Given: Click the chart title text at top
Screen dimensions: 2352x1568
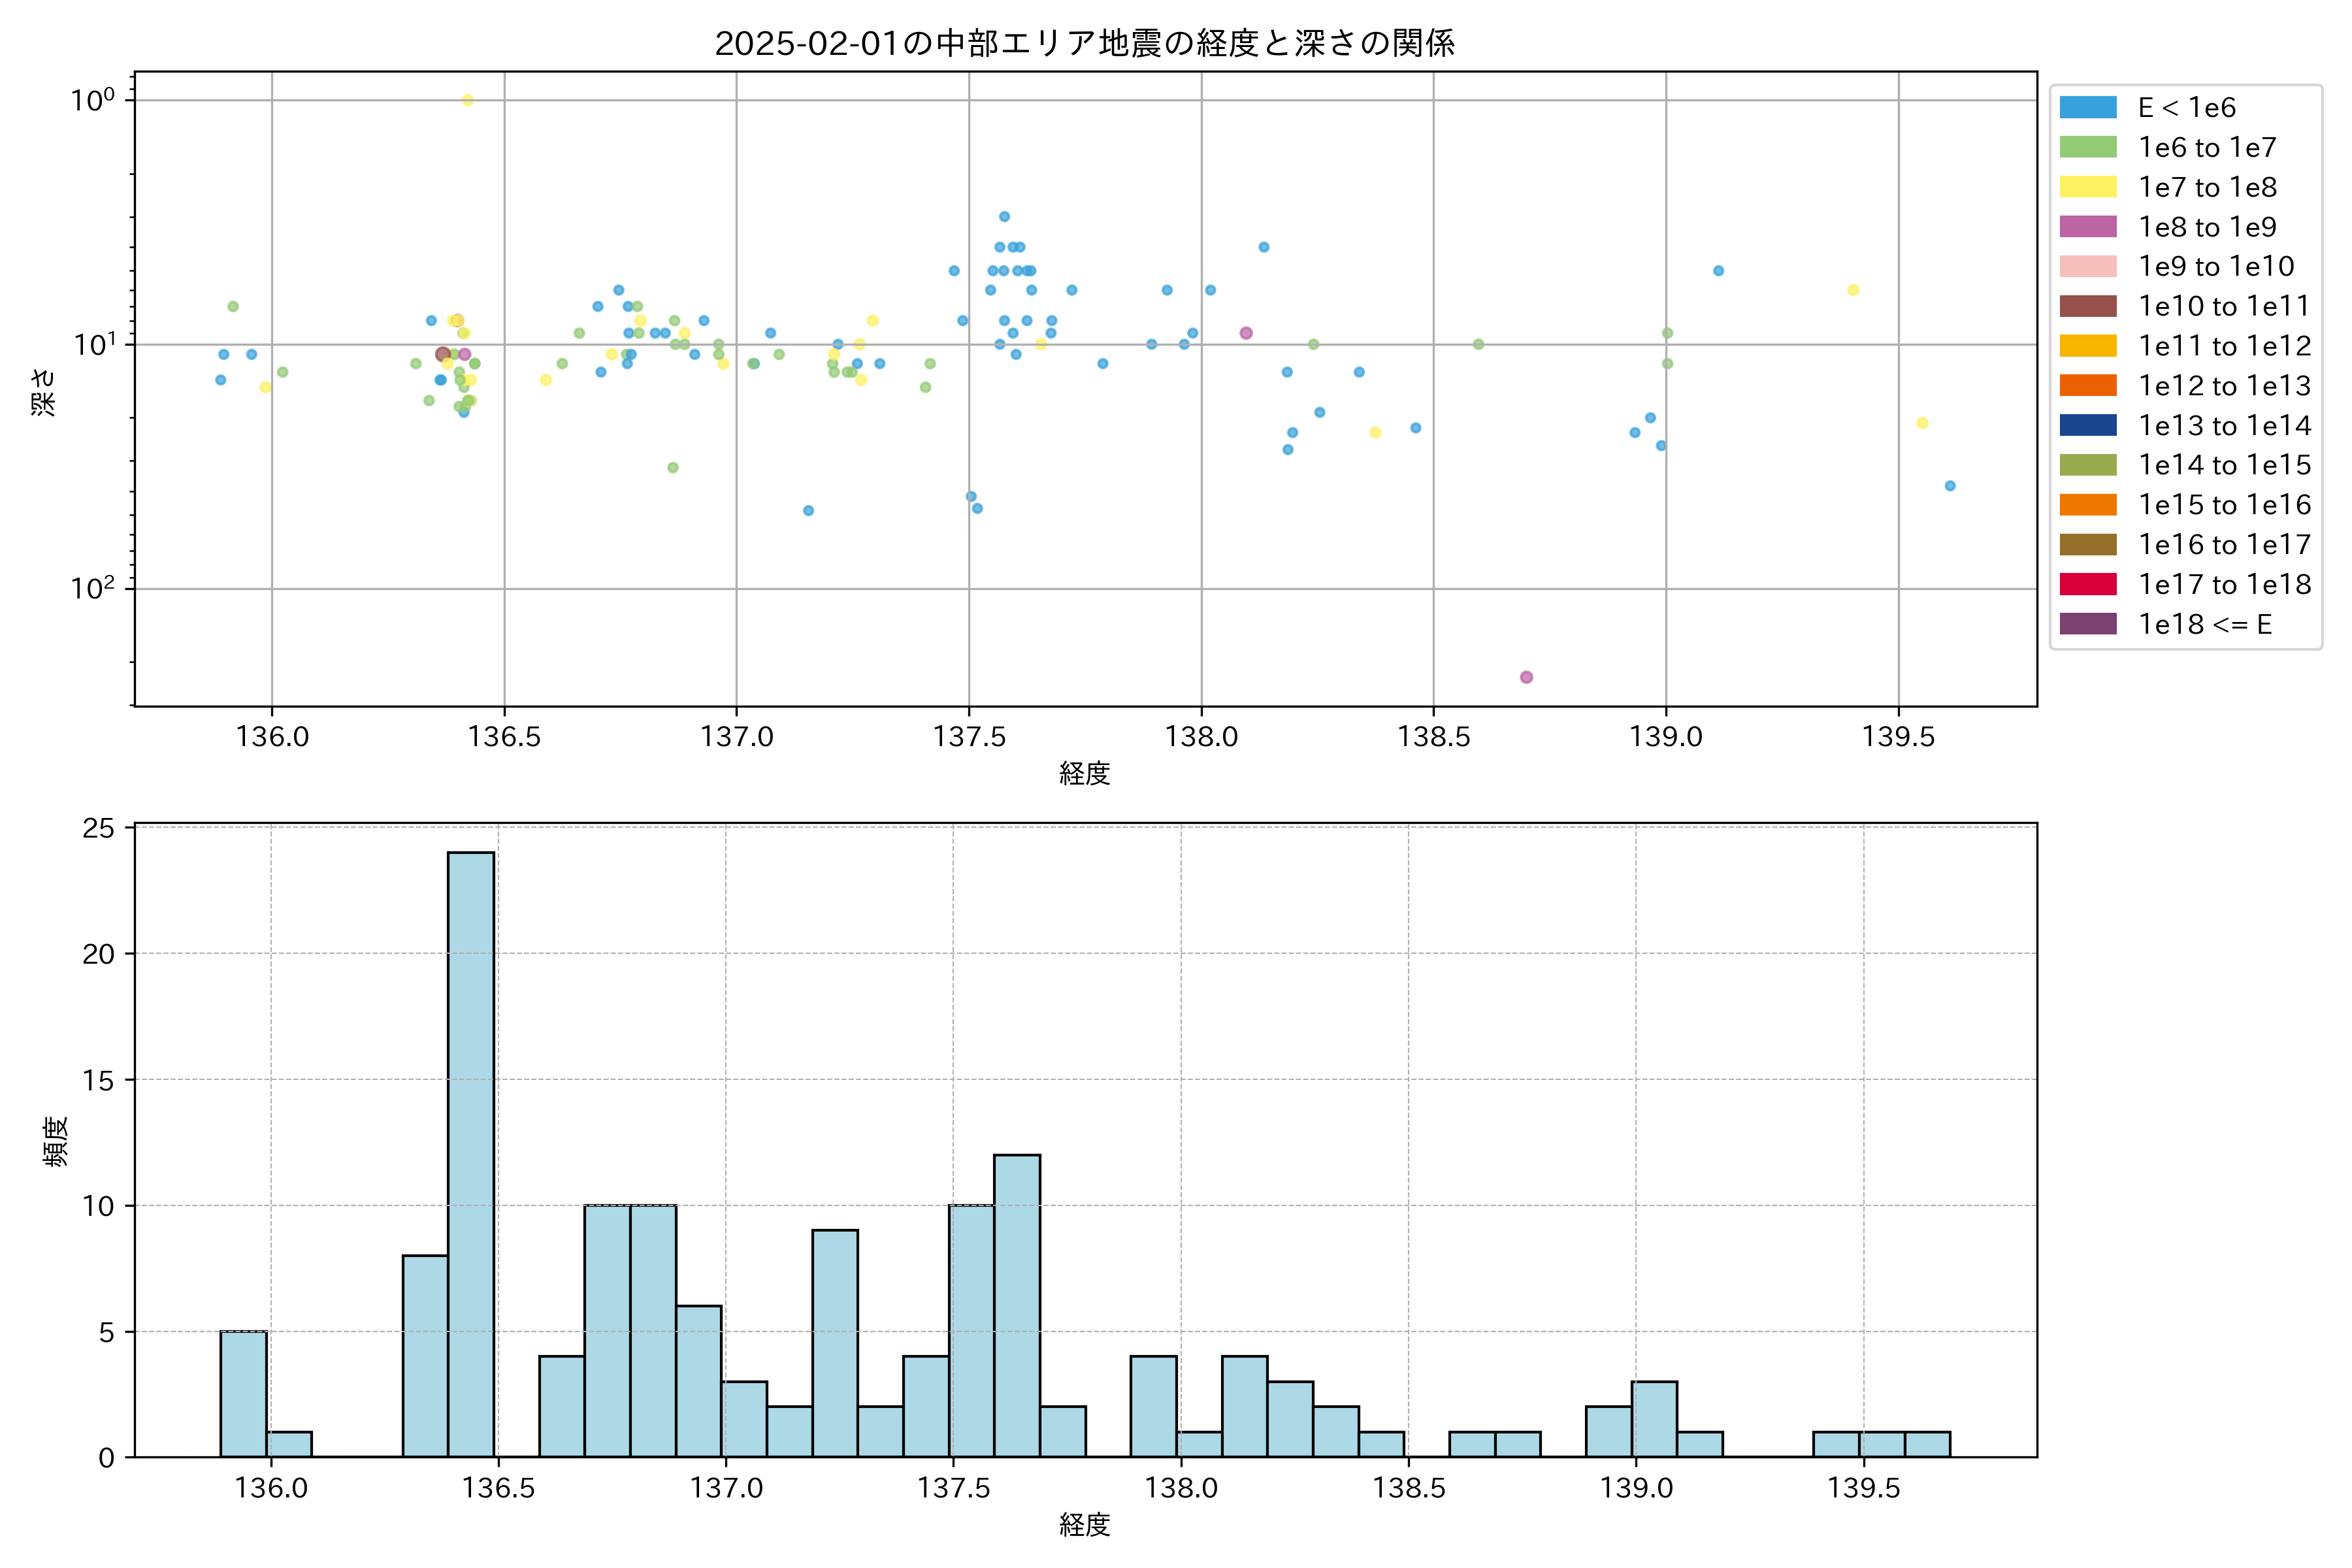Looking at the screenshot, I should pyautogui.click(x=1084, y=43).
